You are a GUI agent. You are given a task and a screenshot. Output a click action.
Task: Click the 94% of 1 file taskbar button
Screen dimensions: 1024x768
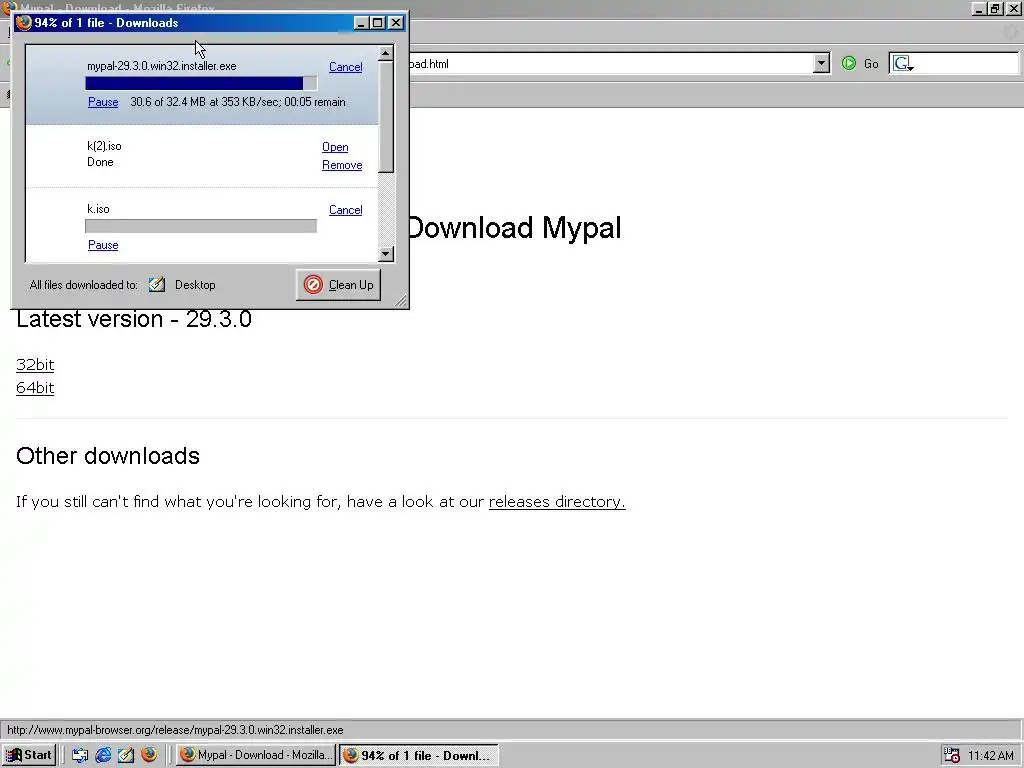click(419, 755)
